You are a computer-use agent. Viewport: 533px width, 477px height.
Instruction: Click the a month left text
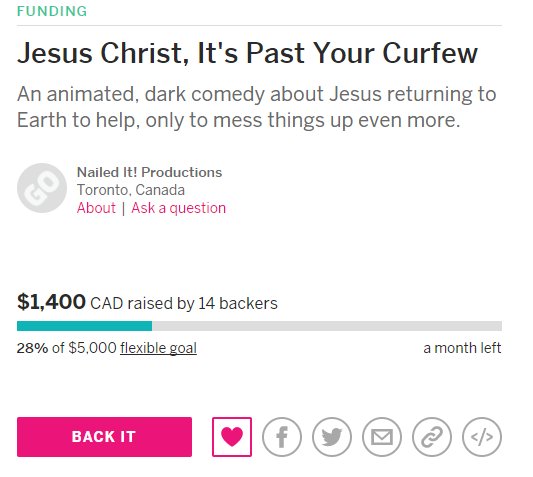click(x=462, y=348)
